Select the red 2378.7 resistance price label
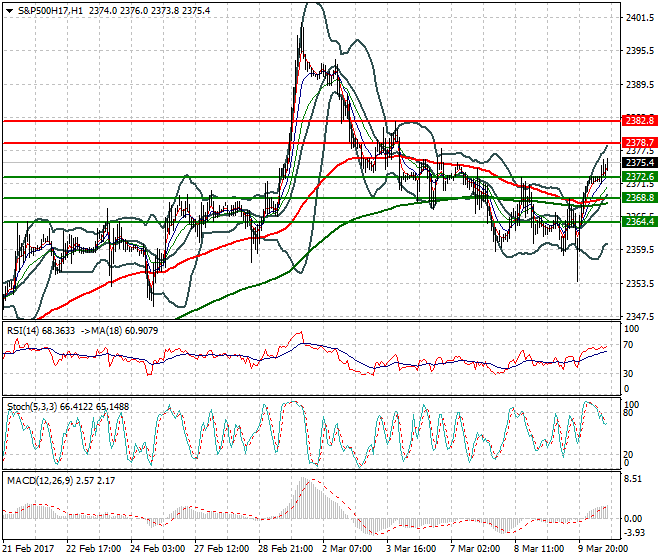Screen dimensions: 660x560 point(639,142)
